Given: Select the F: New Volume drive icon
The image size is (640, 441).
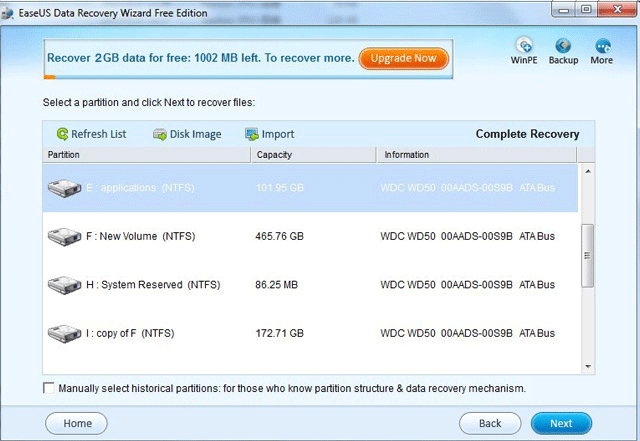Looking at the screenshot, I should 64,237.
